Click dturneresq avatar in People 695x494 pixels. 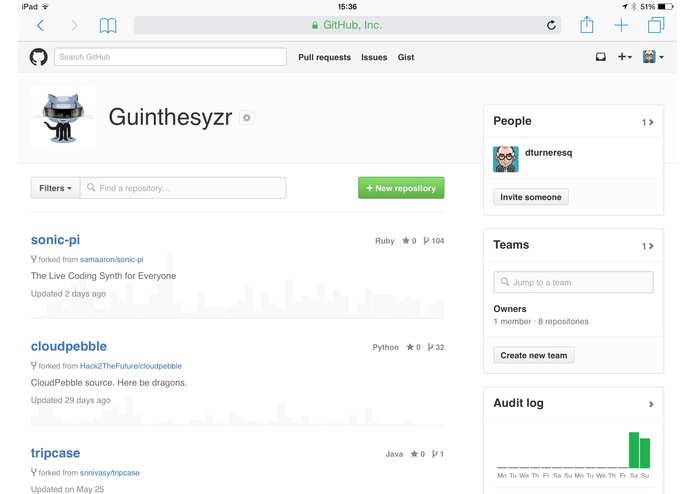(506, 159)
